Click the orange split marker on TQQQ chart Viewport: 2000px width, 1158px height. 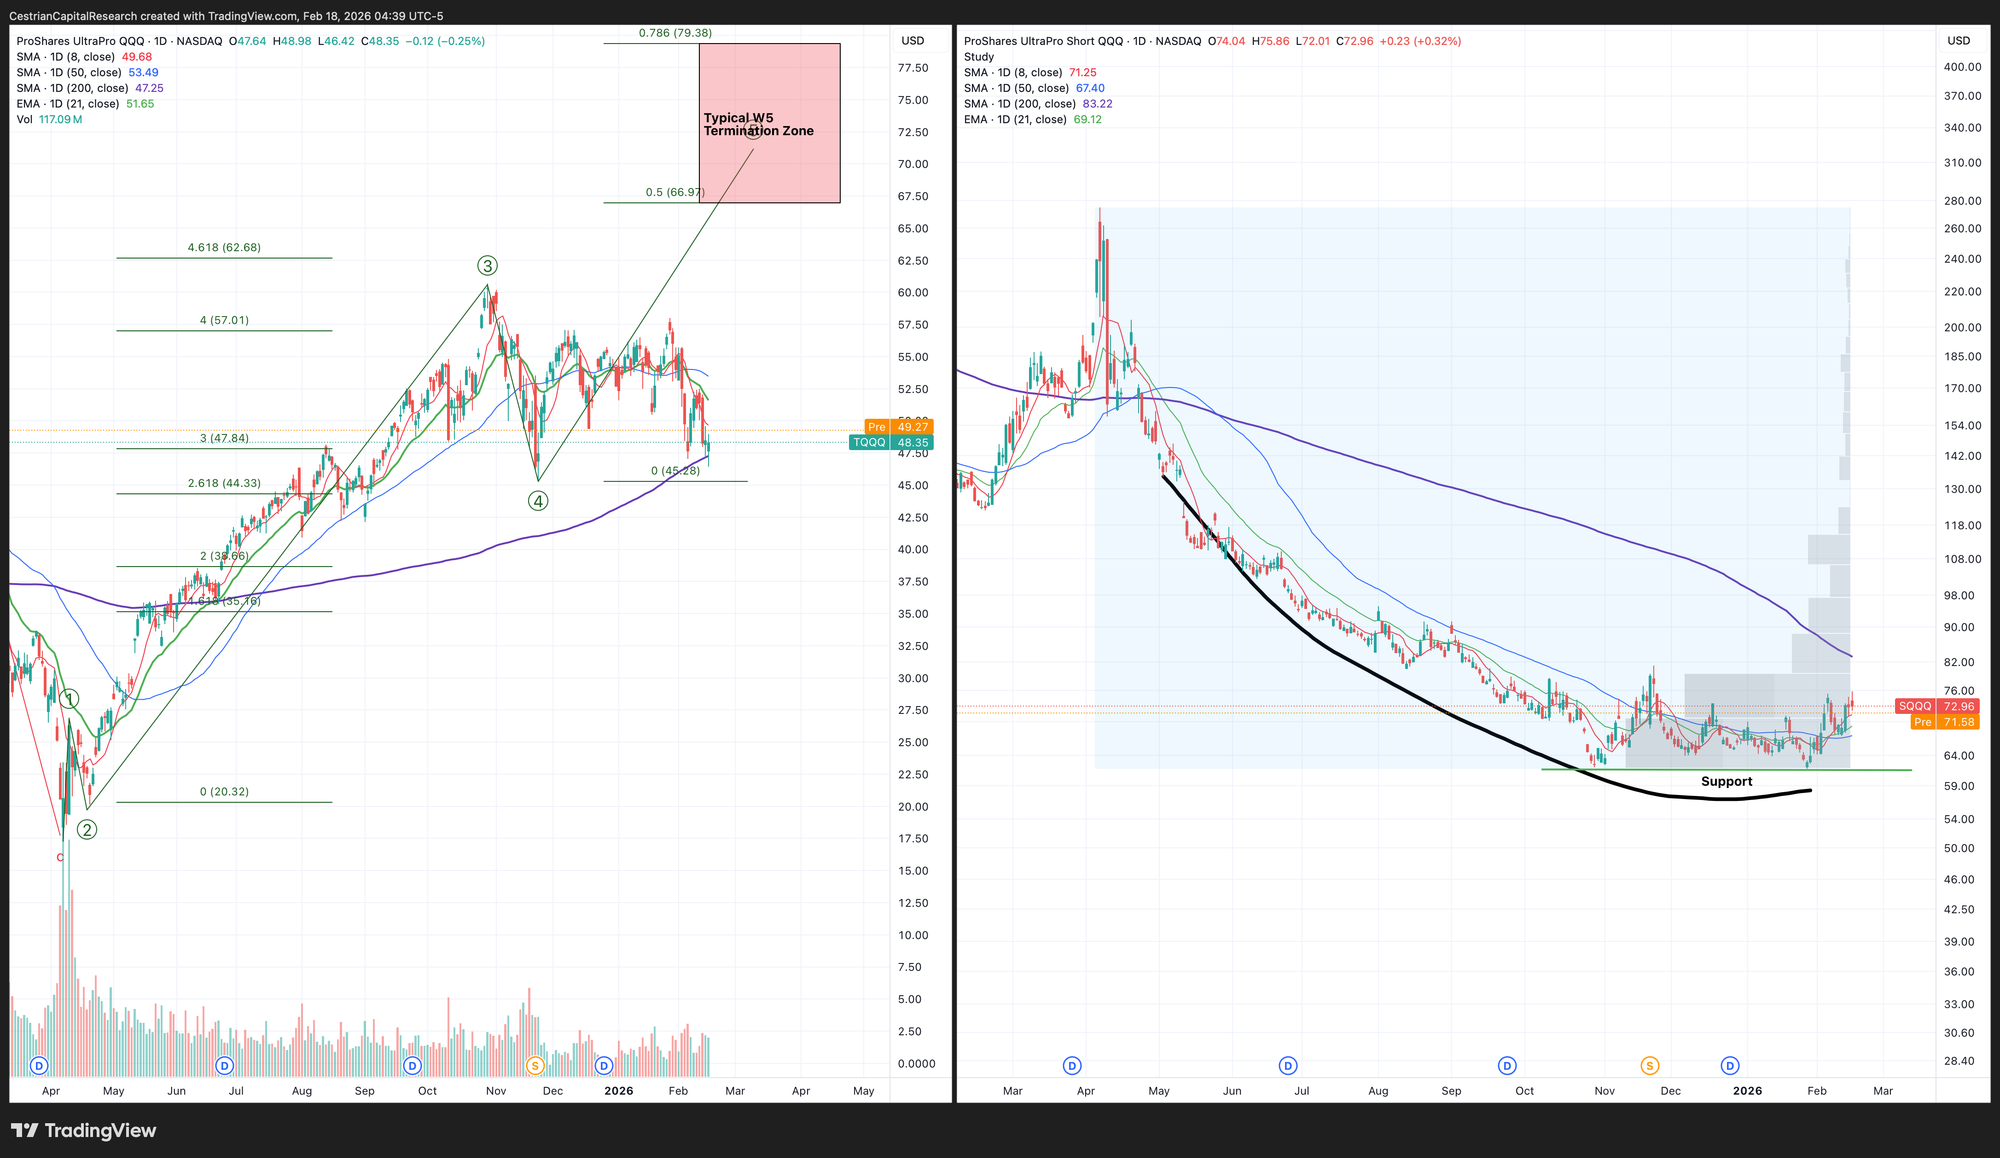point(535,1065)
